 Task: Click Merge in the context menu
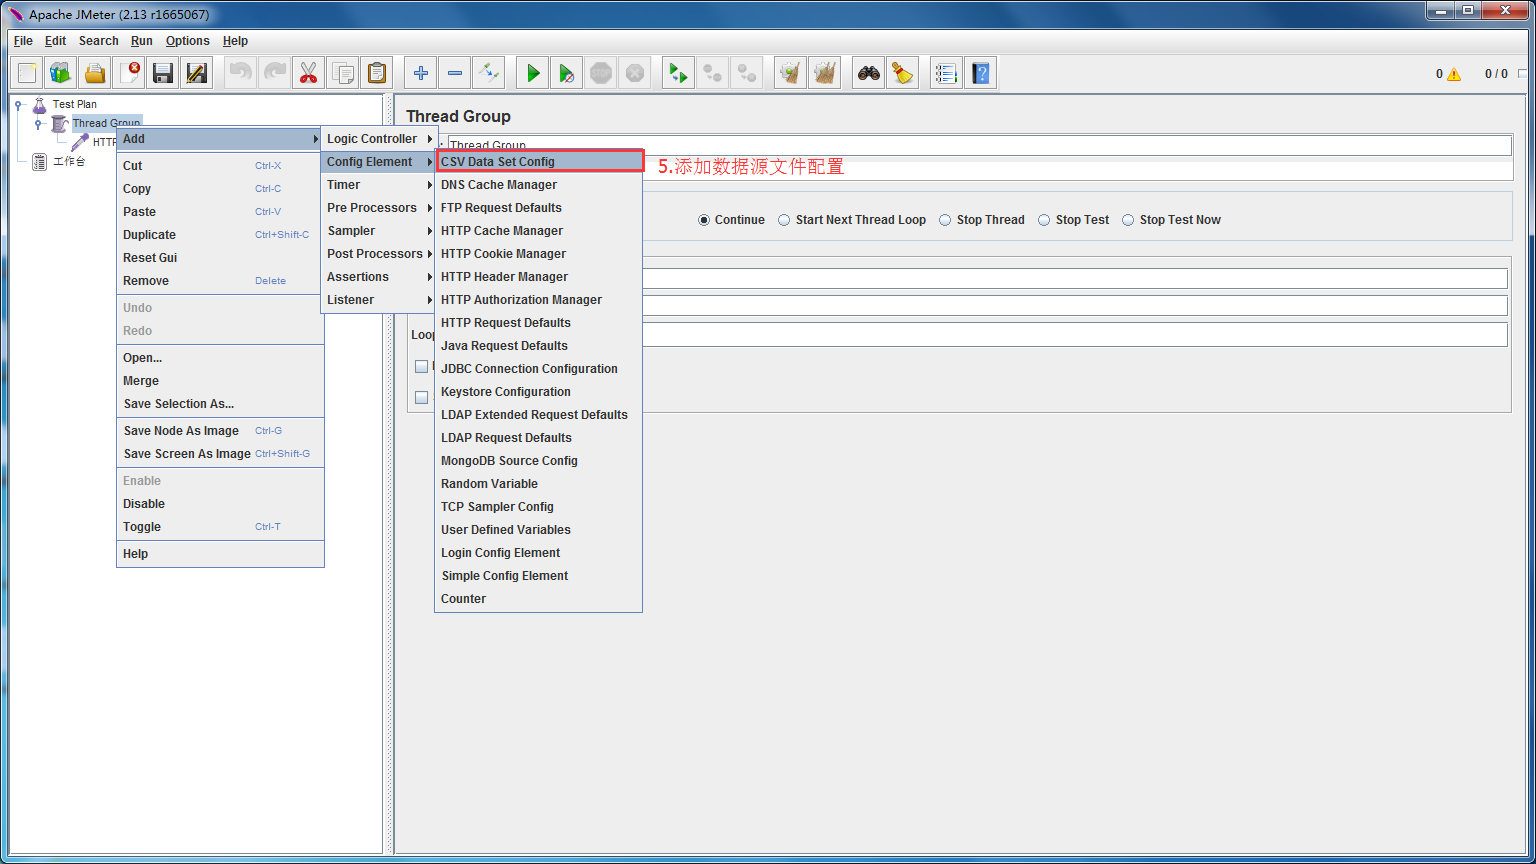pos(220,381)
